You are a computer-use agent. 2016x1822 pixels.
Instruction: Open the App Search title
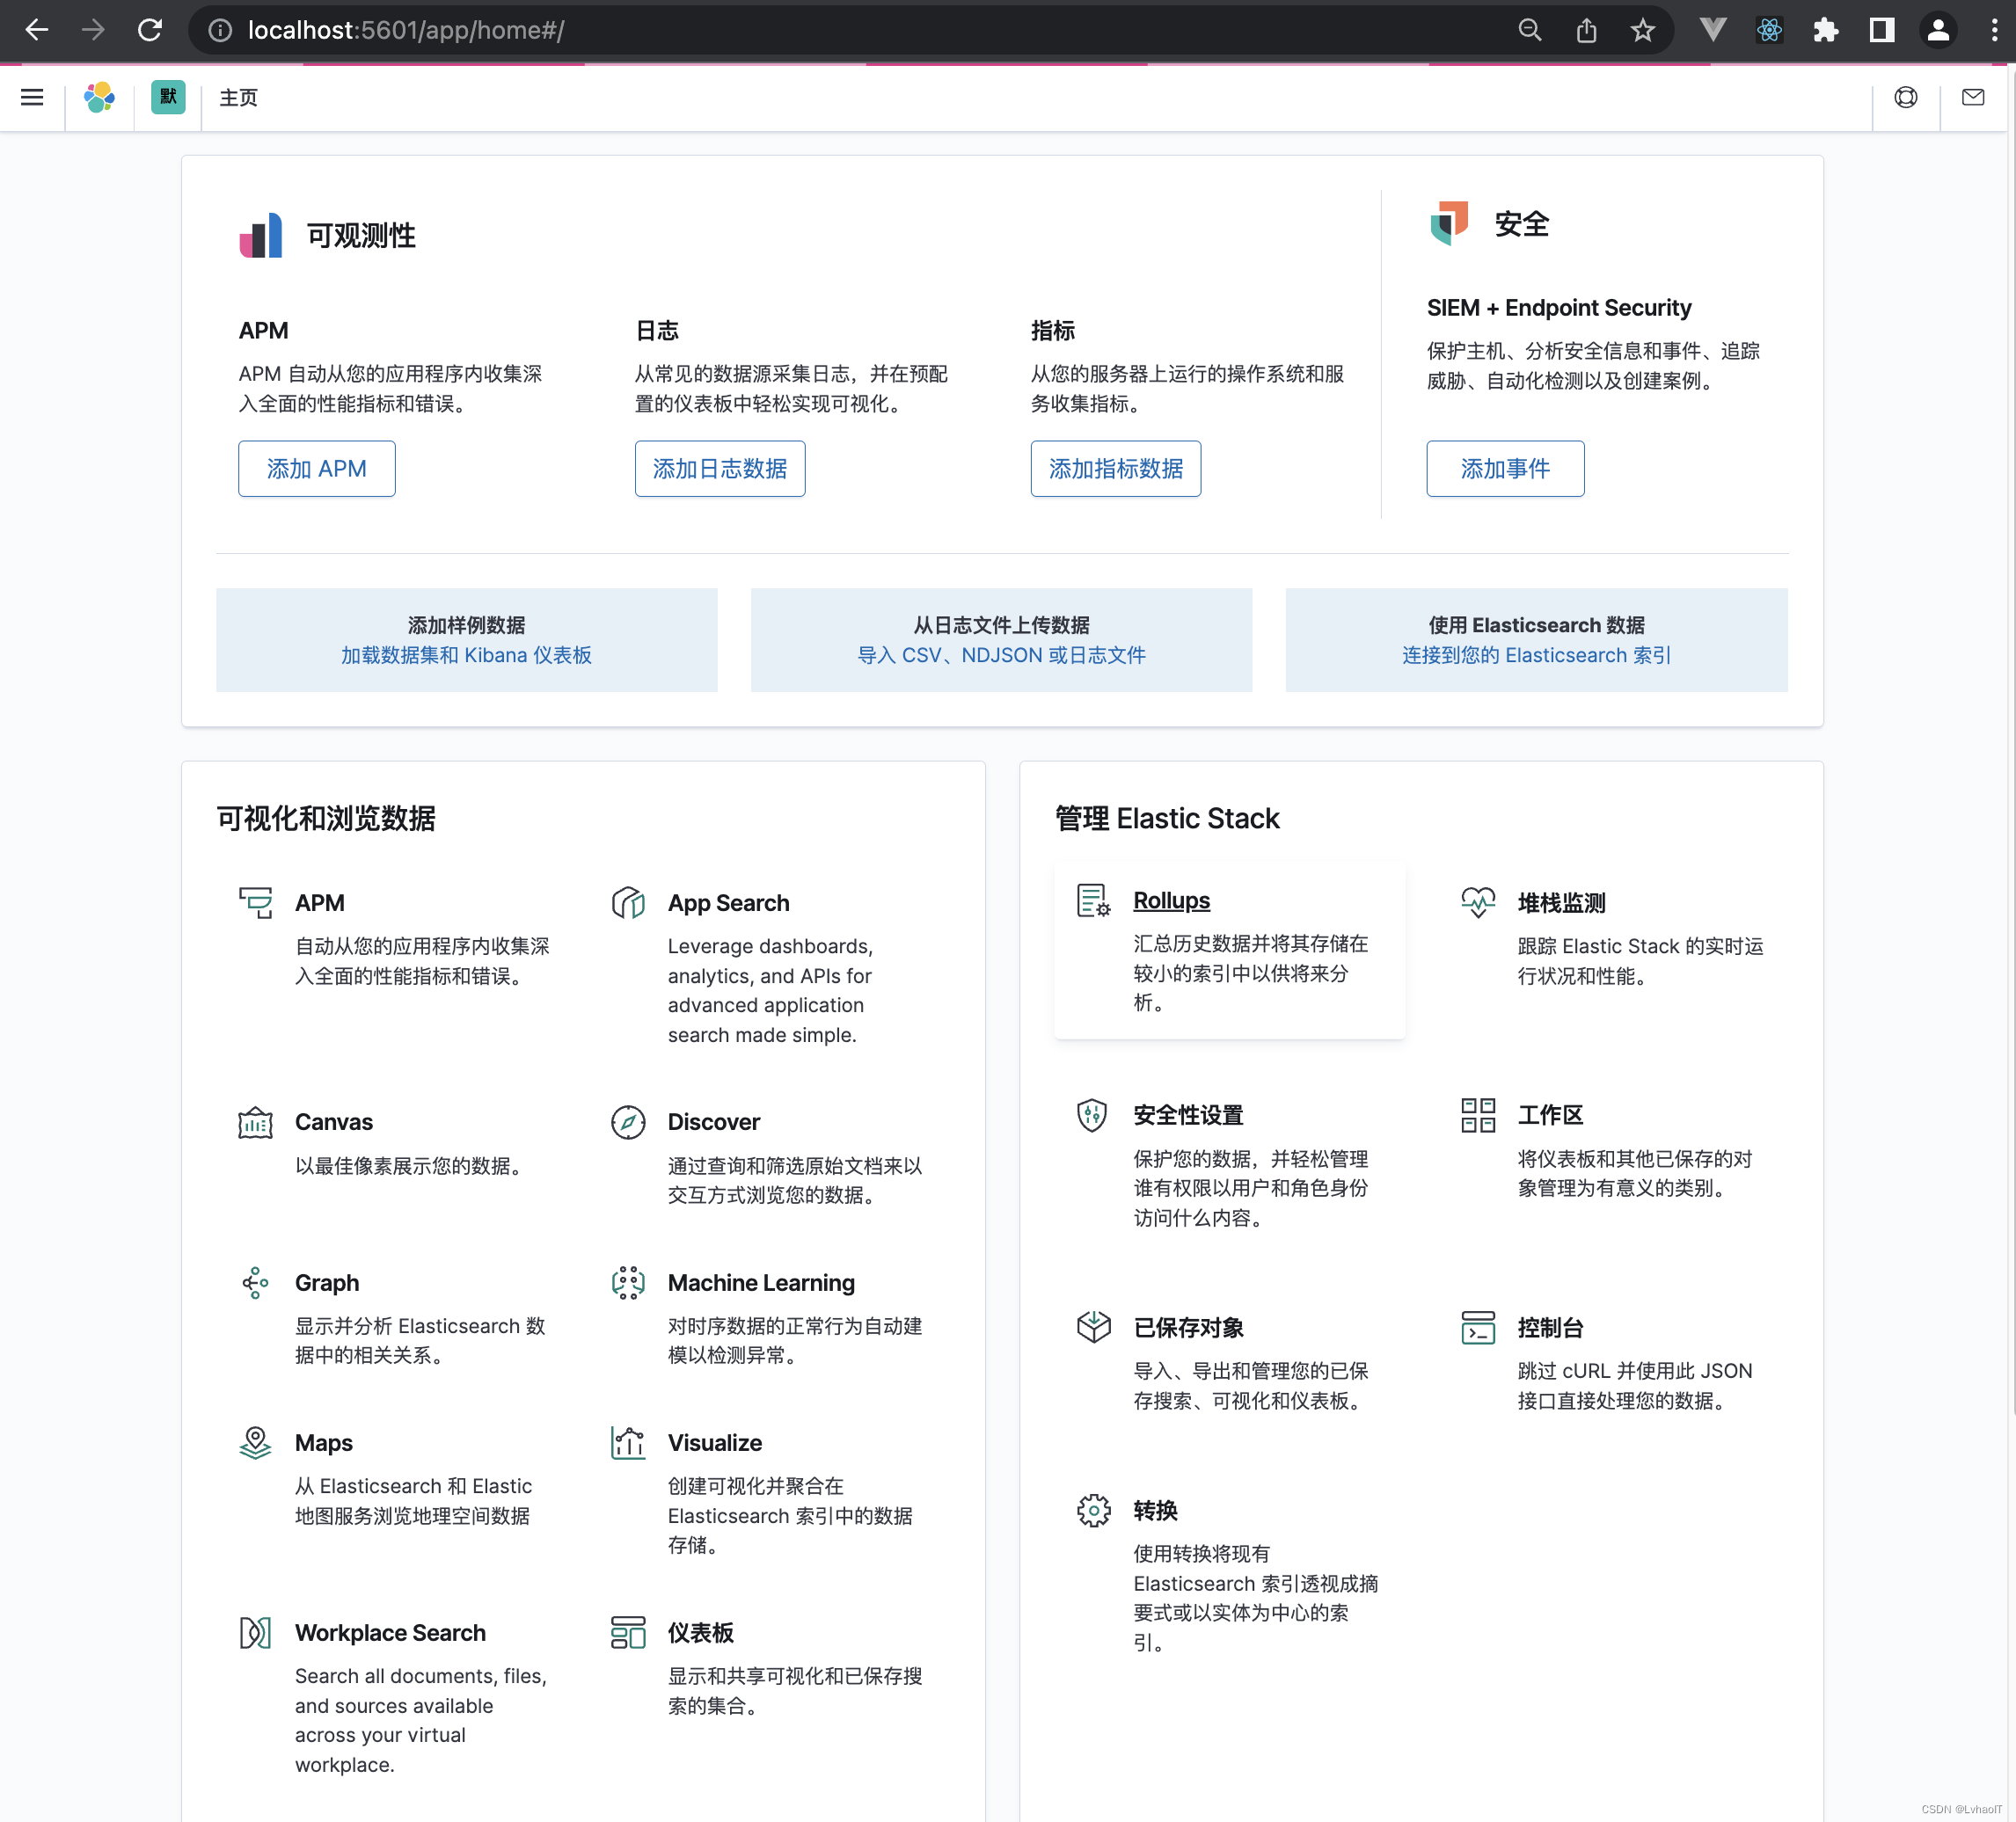coord(728,902)
